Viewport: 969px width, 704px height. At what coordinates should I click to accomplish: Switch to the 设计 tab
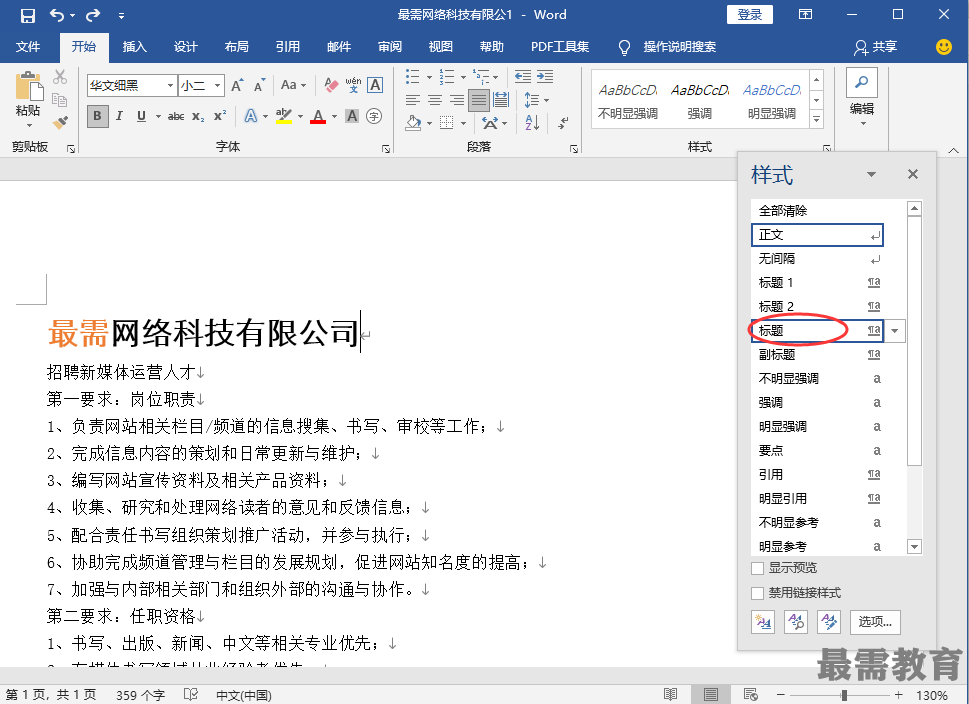tap(185, 47)
